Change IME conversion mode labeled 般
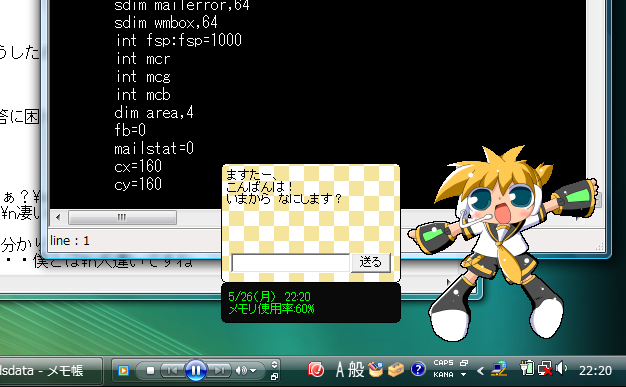The image size is (626, 387). [x=356, y=369]
